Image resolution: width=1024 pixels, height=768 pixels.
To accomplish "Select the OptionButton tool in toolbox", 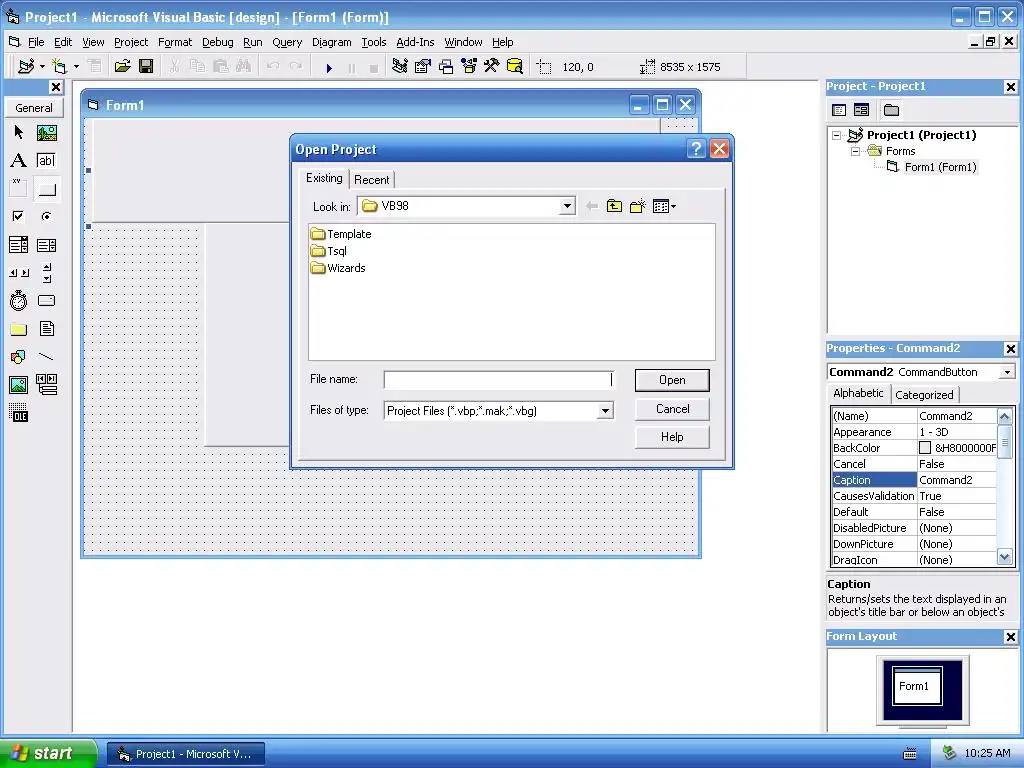I will click(x=46, y=216).
